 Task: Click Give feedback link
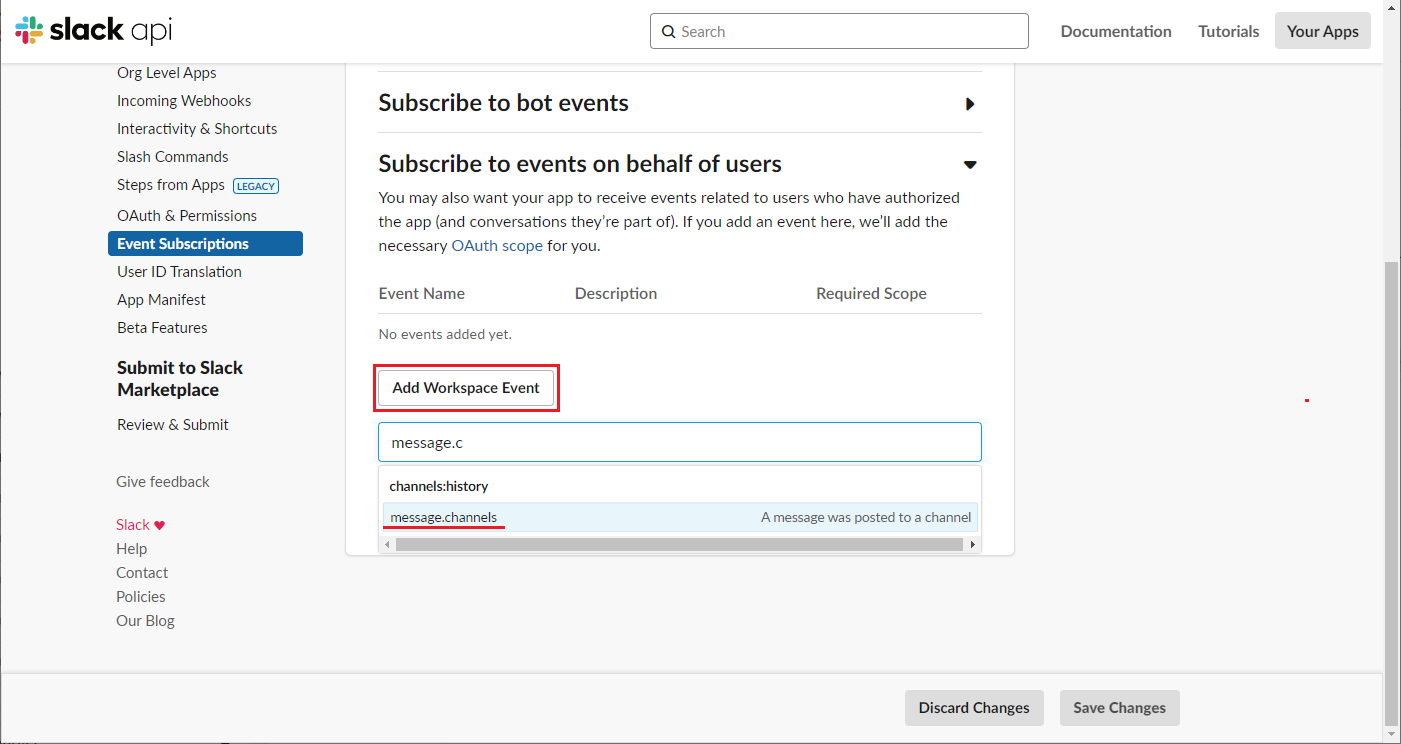(x=163, y=482)
